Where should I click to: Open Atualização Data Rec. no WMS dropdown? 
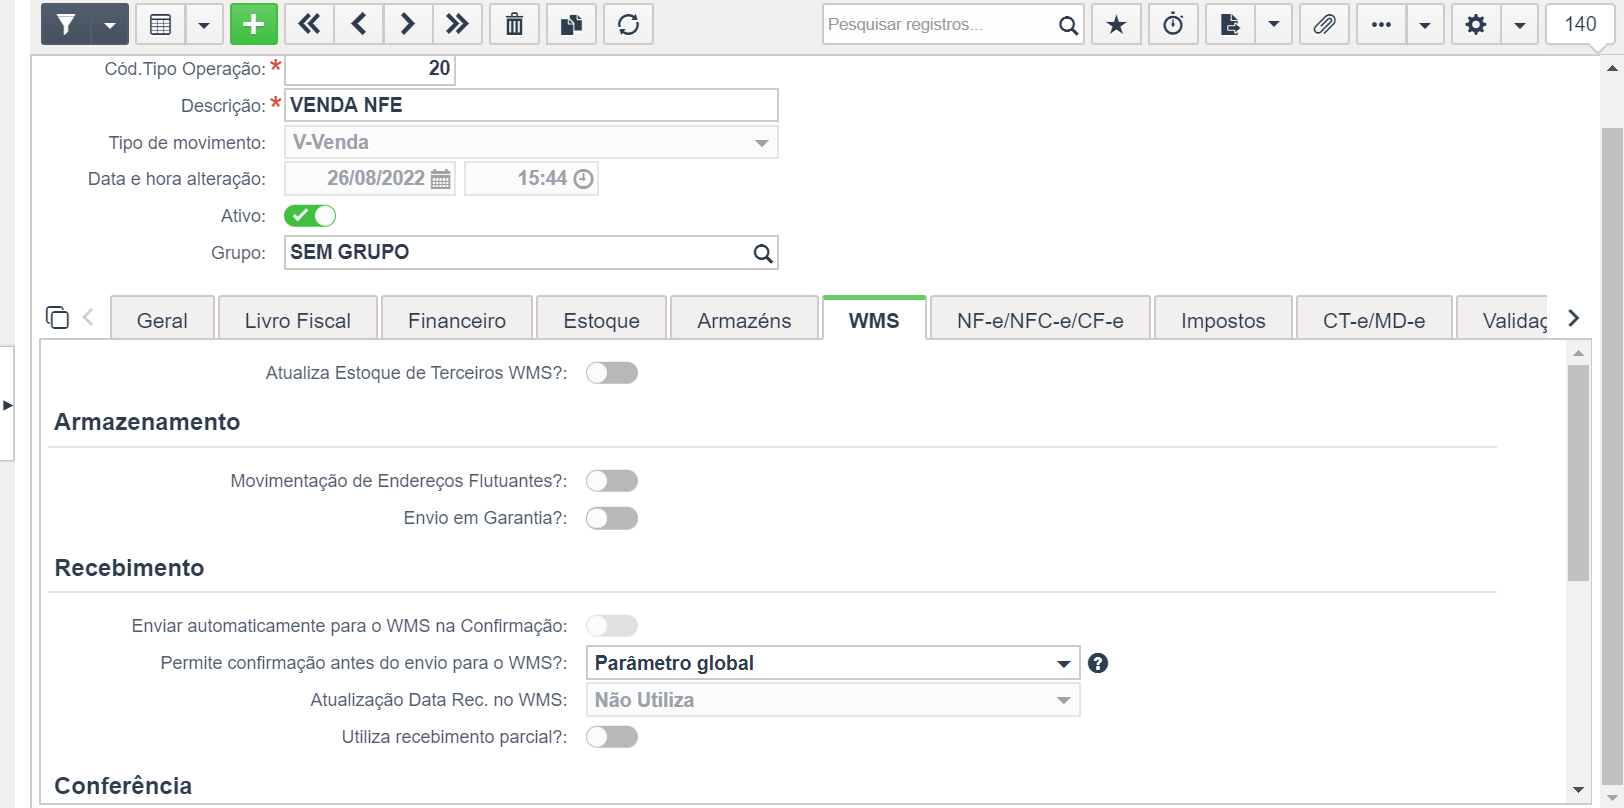(x=833, y=700)
